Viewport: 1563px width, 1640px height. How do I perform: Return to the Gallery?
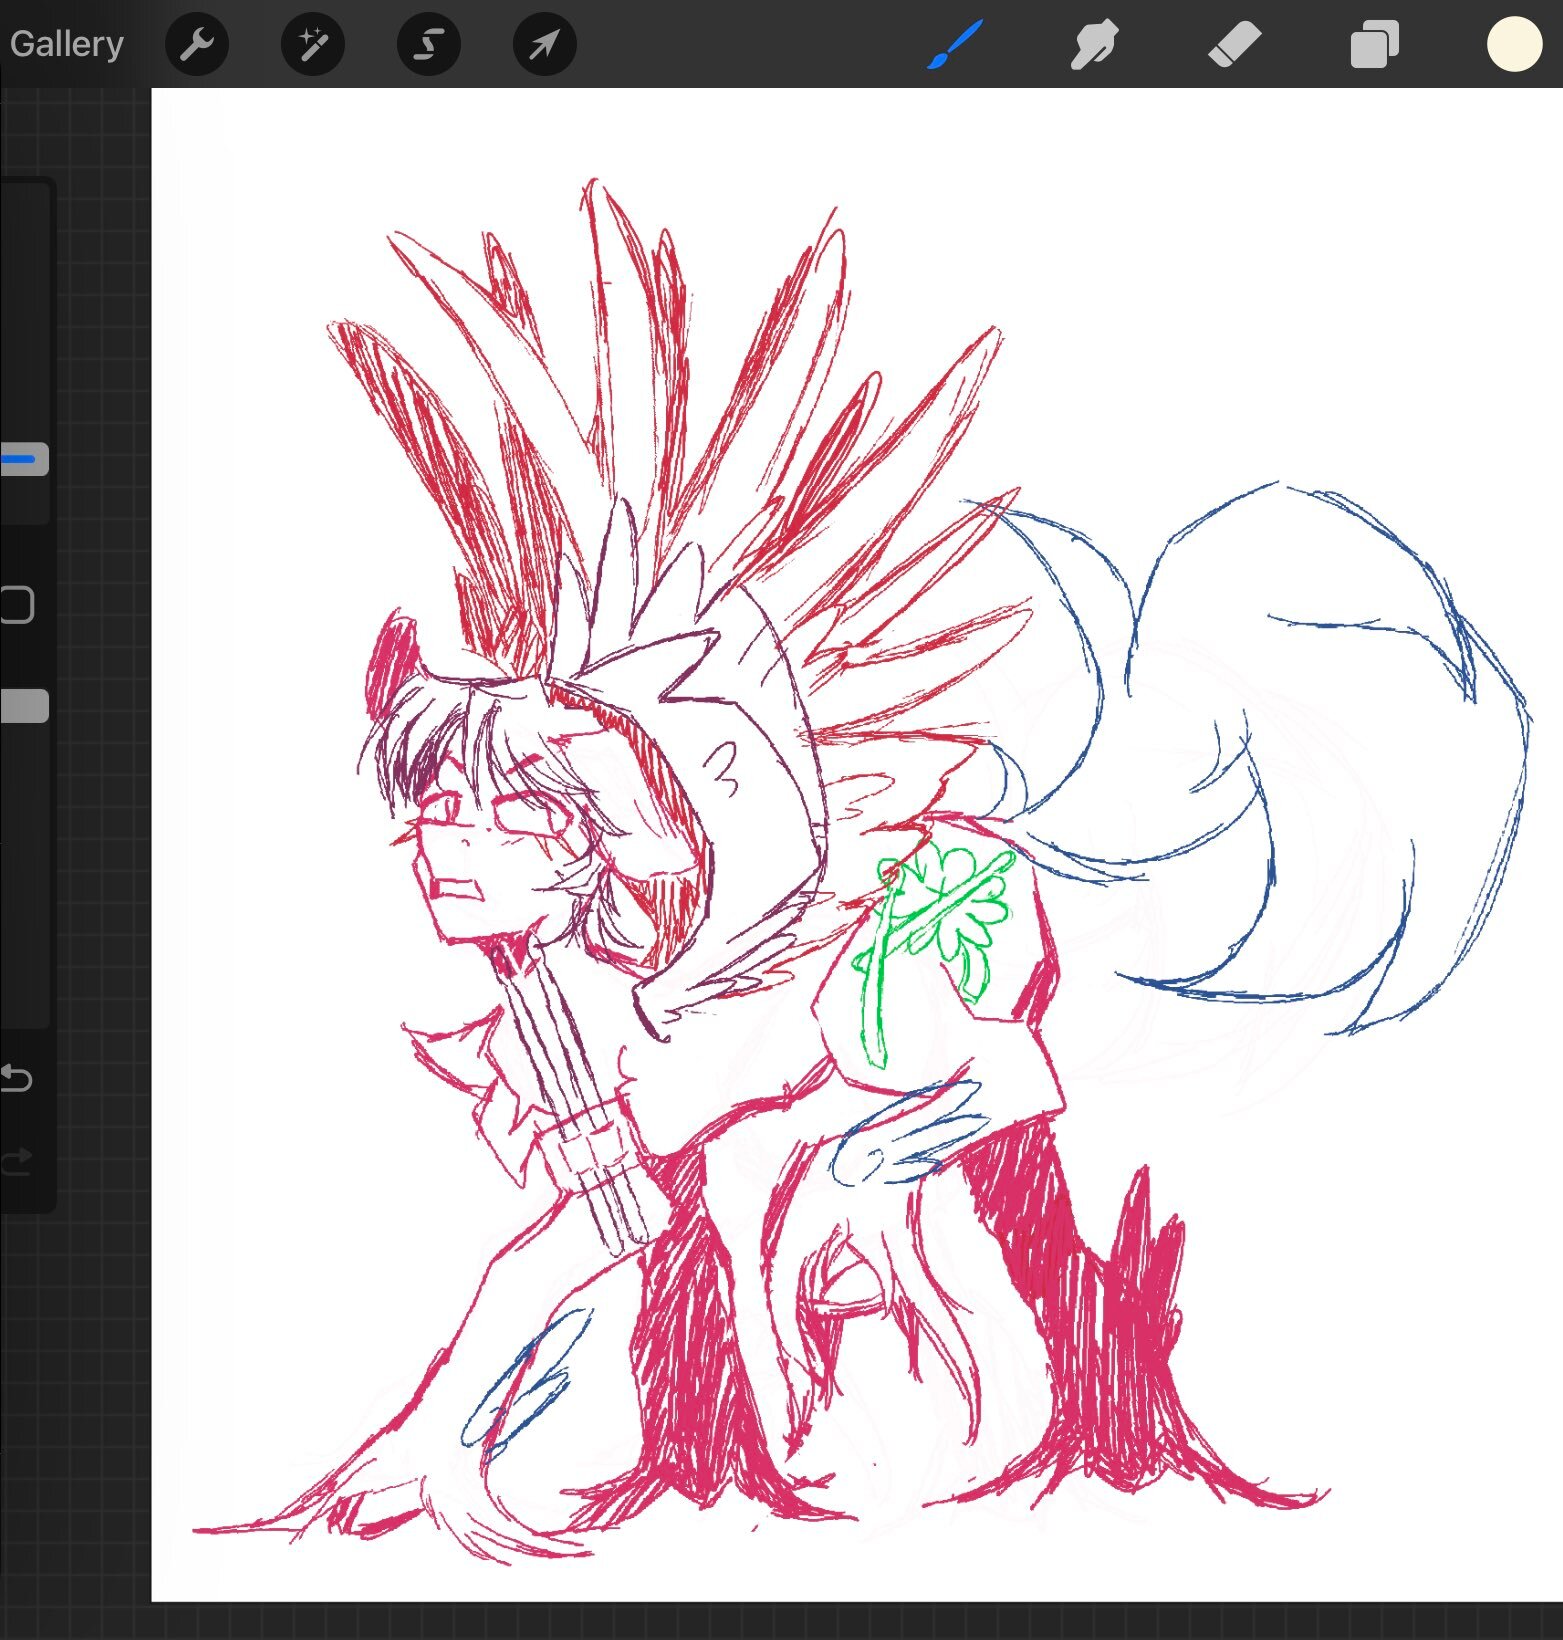point(66,44)
